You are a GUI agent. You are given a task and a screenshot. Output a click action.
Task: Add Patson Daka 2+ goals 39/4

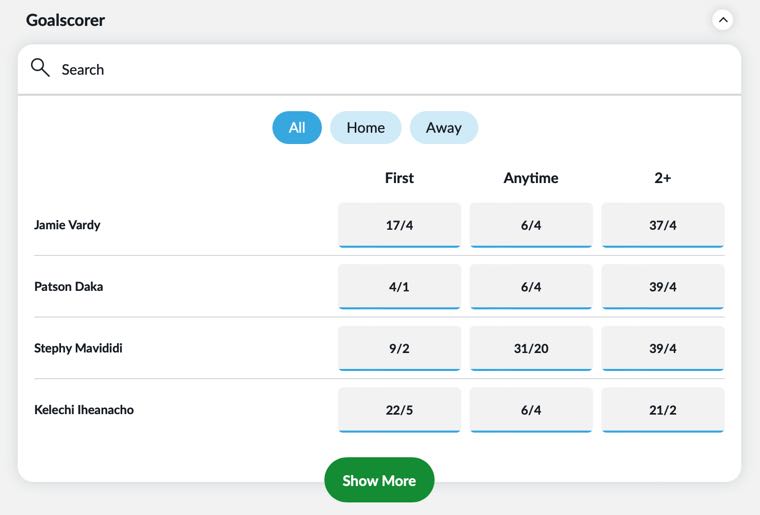[663, 287]
